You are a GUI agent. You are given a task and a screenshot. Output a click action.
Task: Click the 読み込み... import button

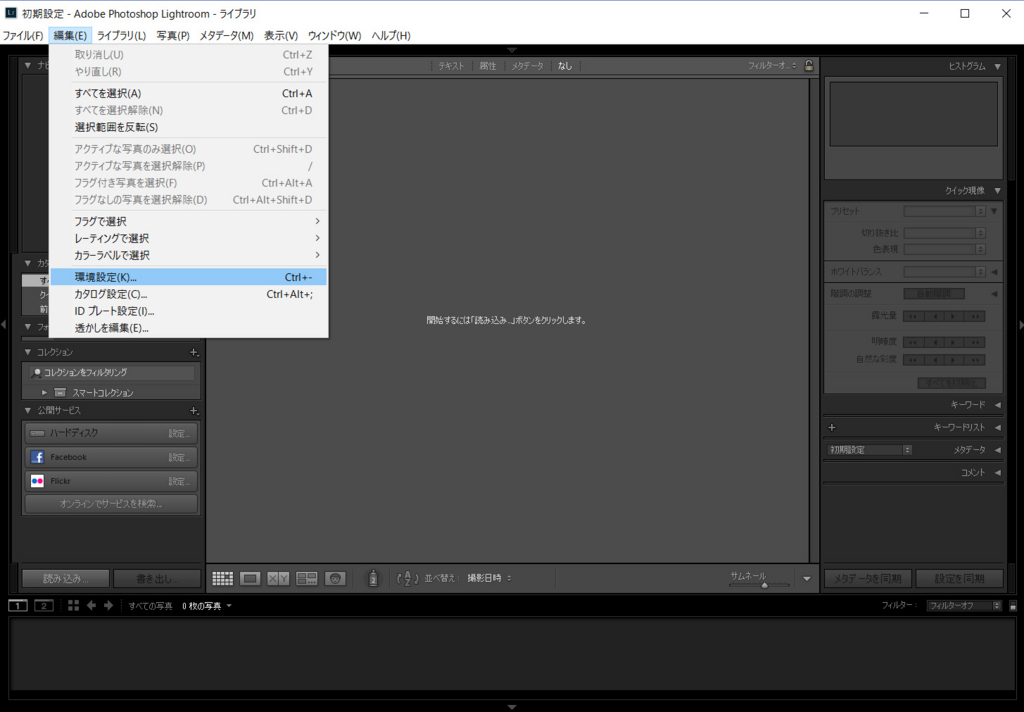point(65,579)
